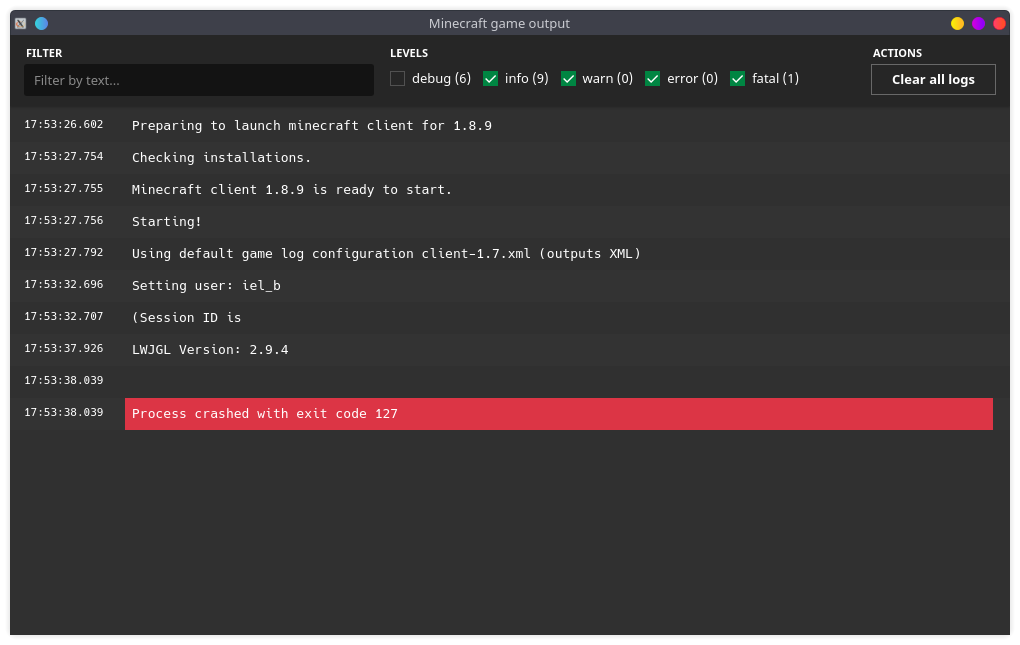Click the X window menu icon in titlebar
The image size is (1020, 645).
(x=20, y=23)
